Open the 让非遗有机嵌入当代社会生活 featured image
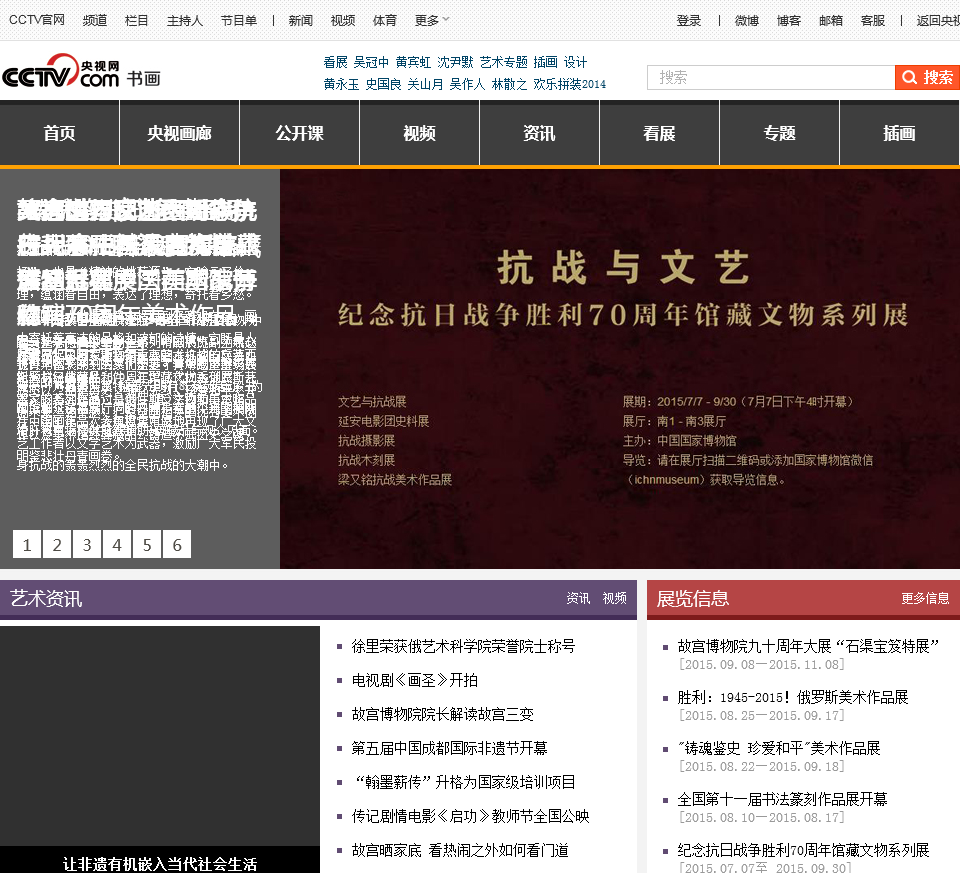The height and width of the screenshot is (873, 960). (160, 749)
